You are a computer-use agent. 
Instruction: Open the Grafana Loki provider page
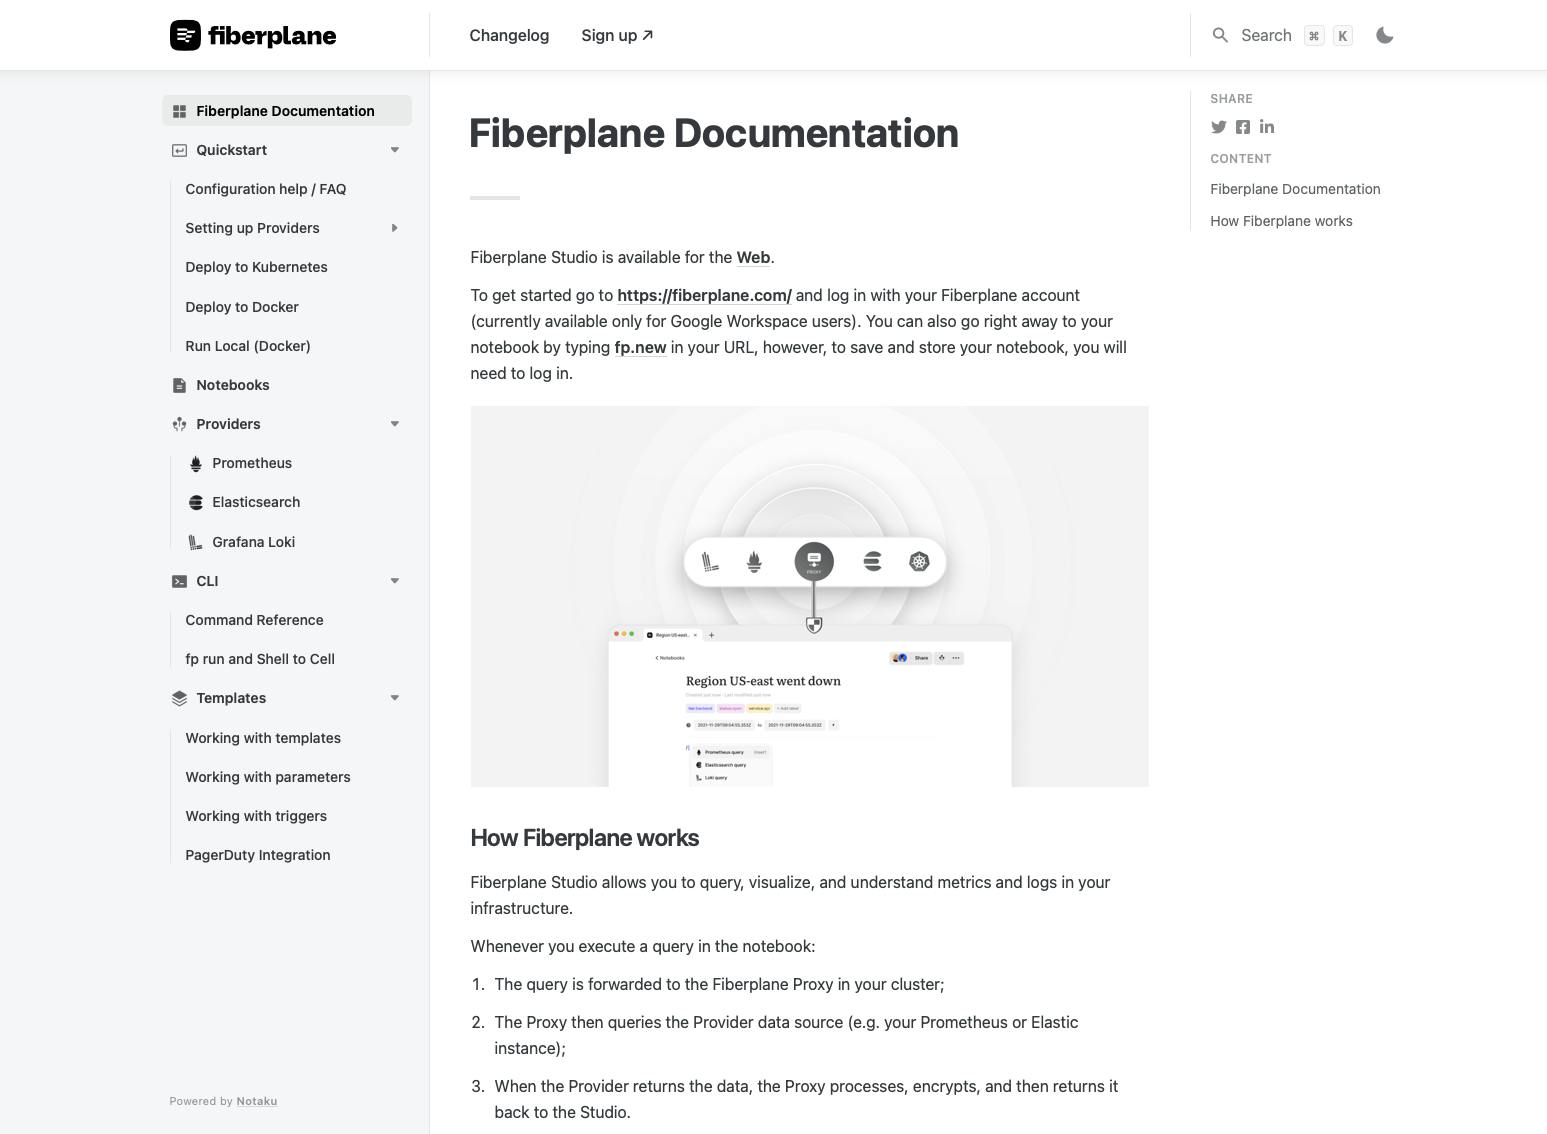click(253, 542)
